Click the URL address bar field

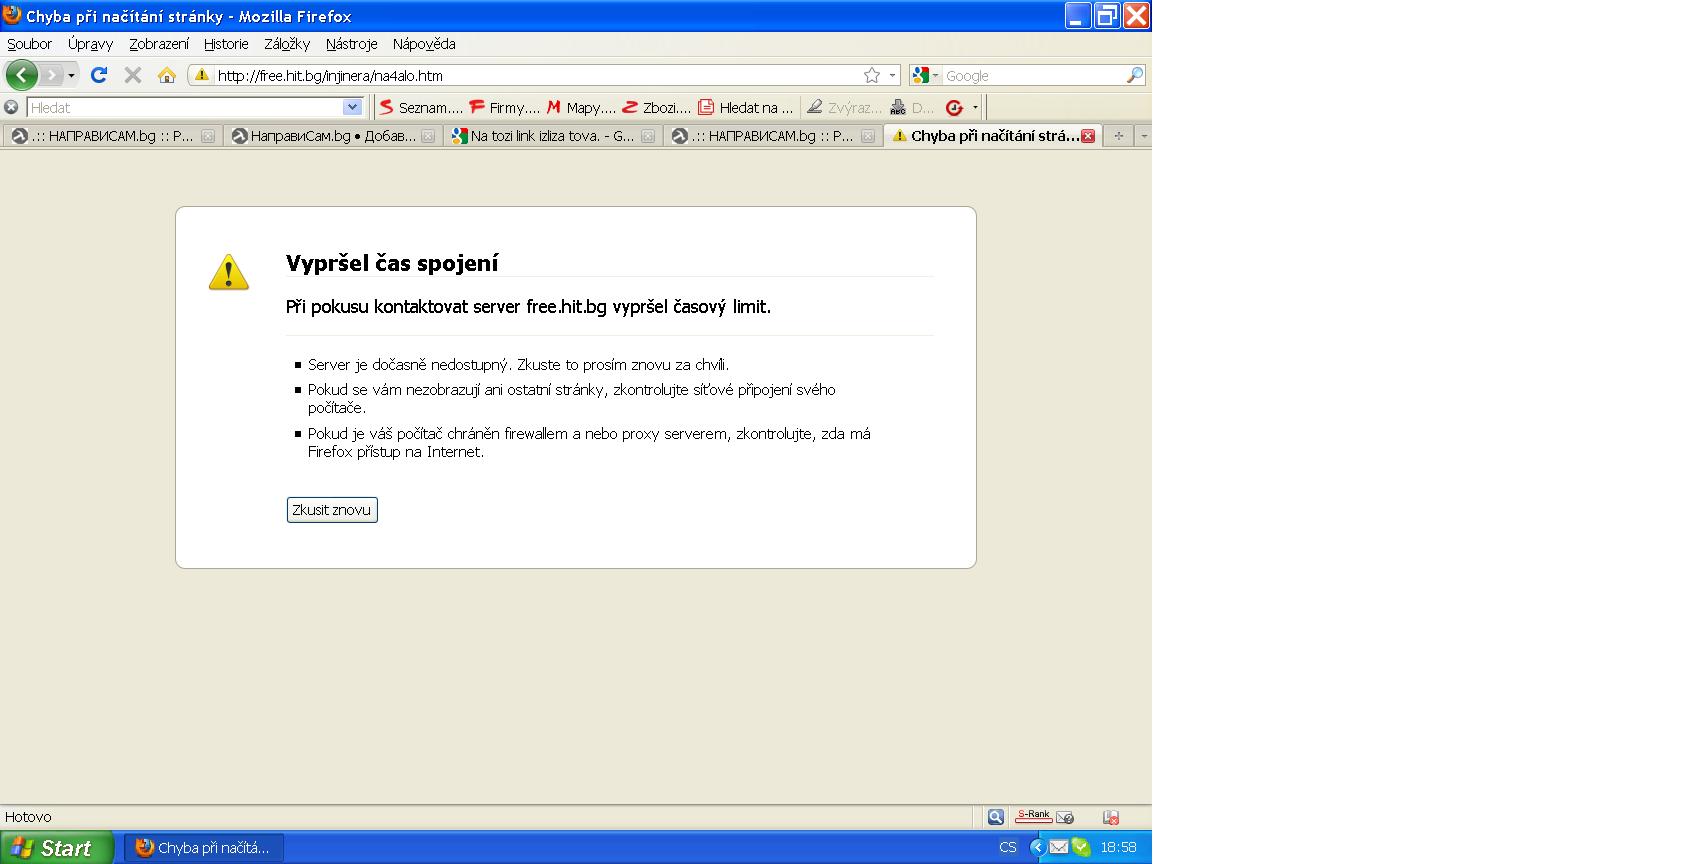(x=530, y=75)
